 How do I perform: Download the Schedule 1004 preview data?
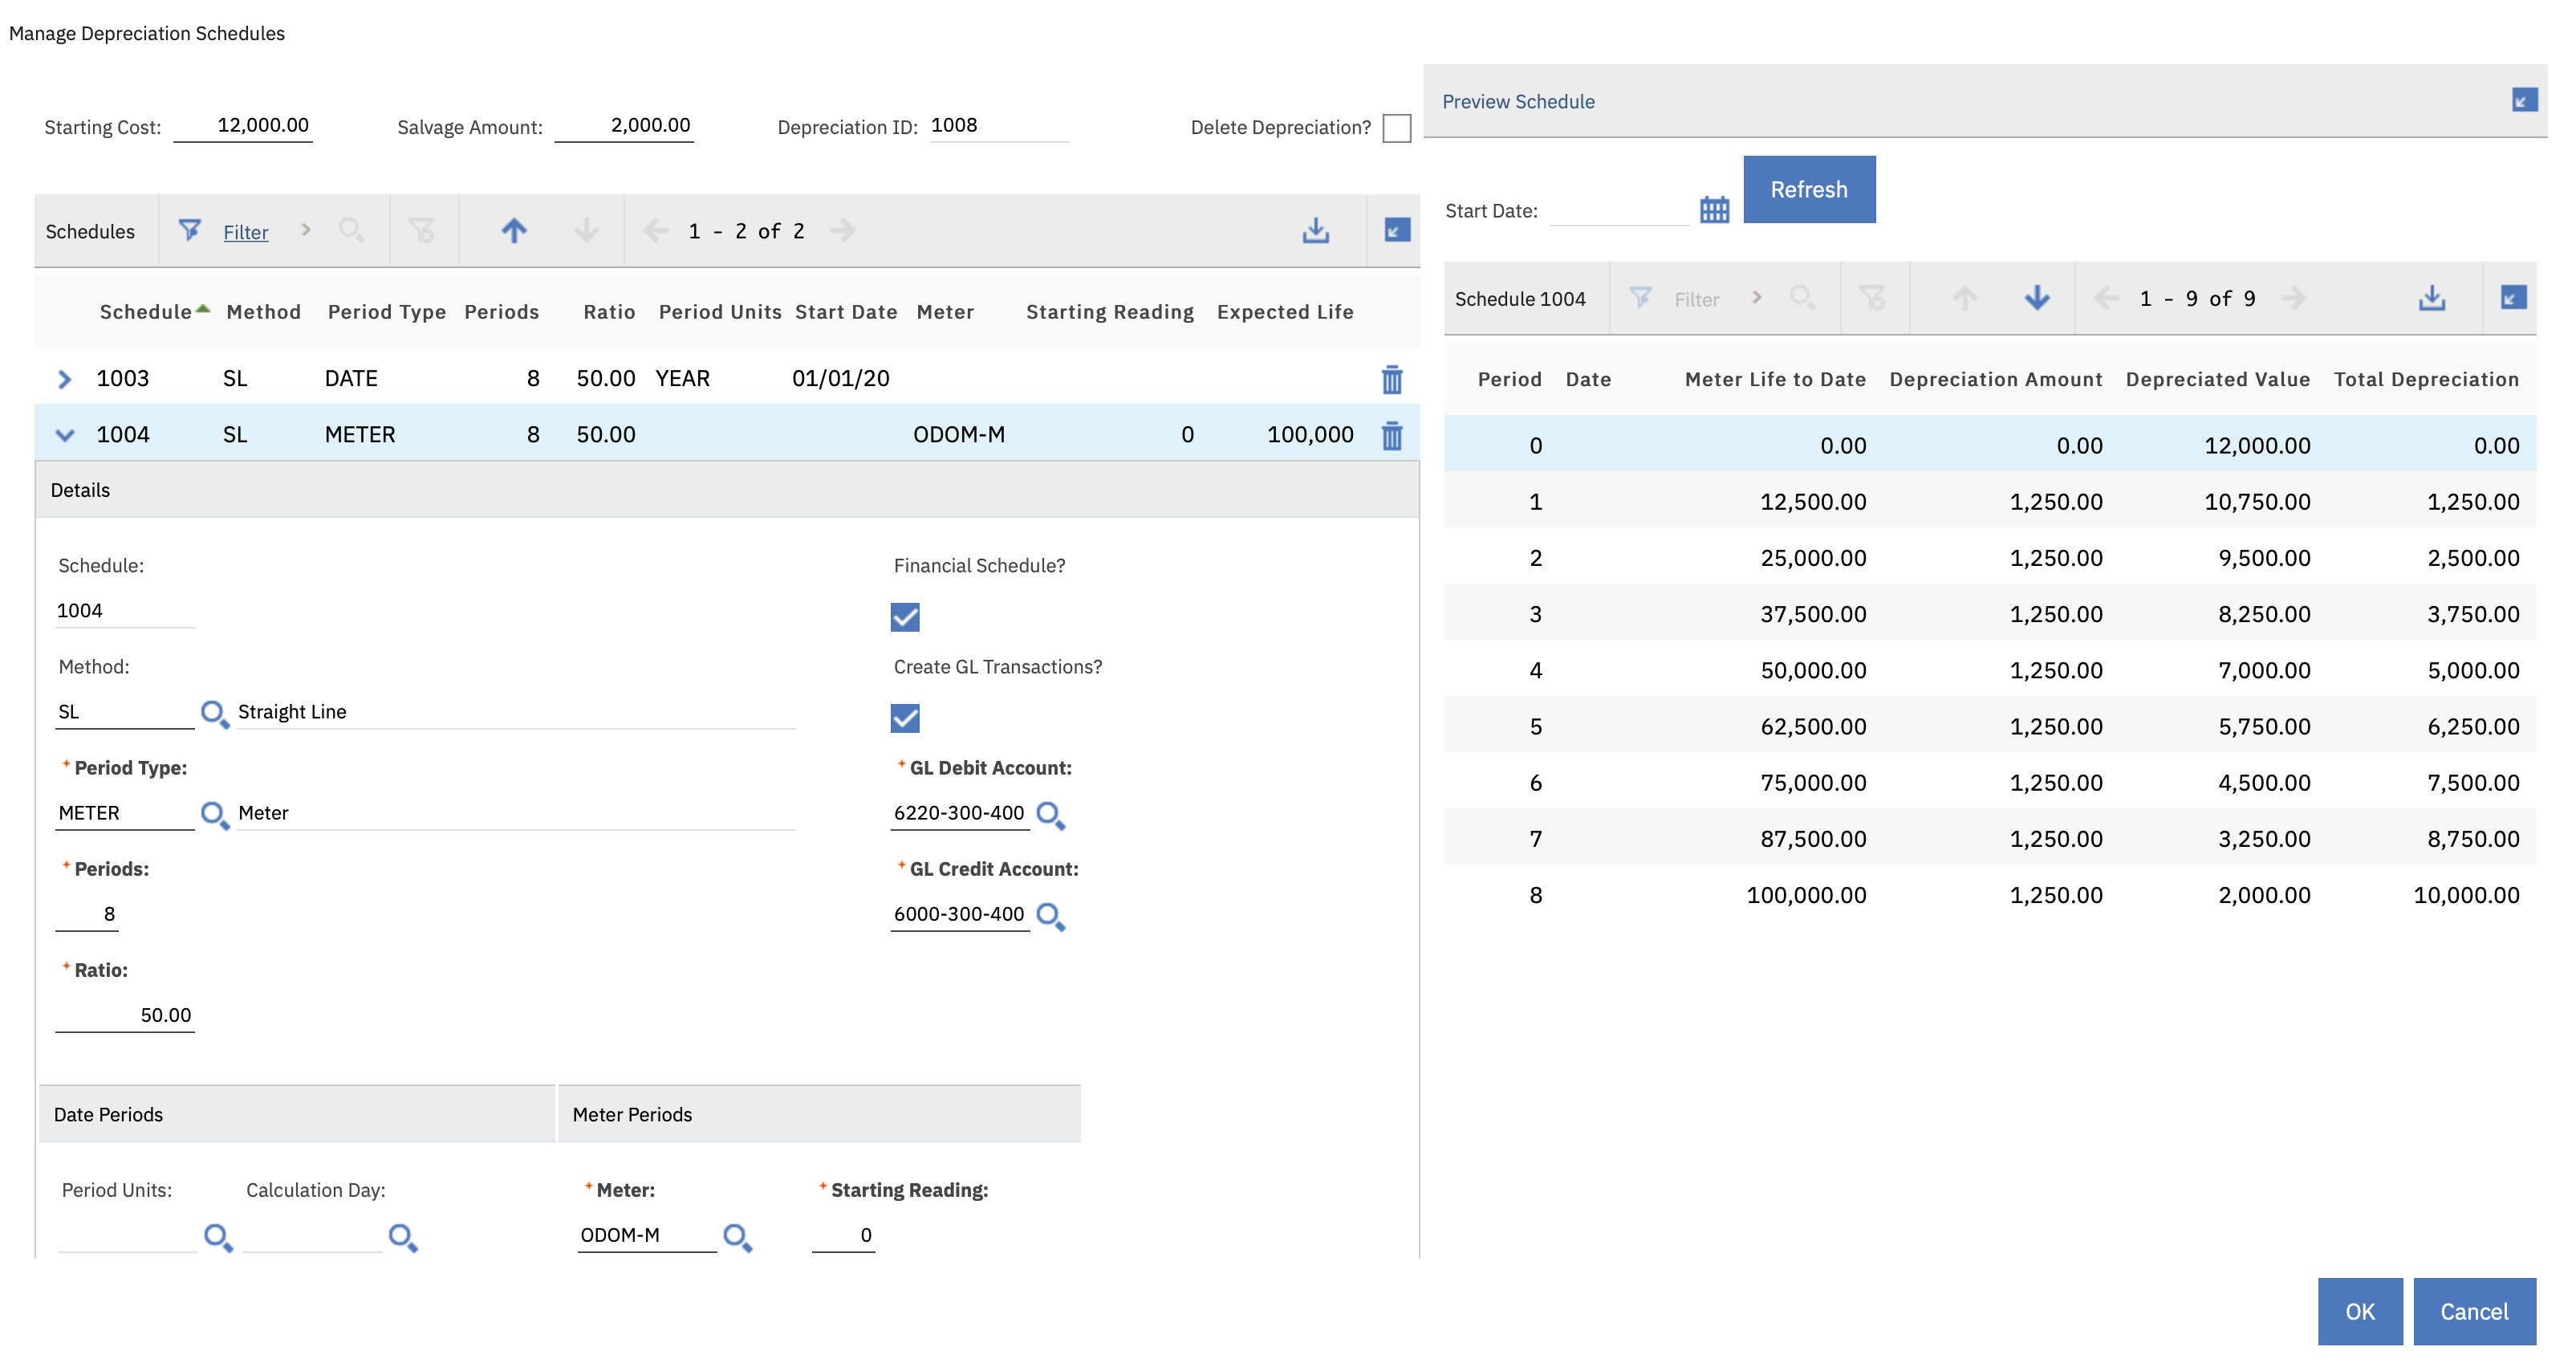pos(2432,297)
